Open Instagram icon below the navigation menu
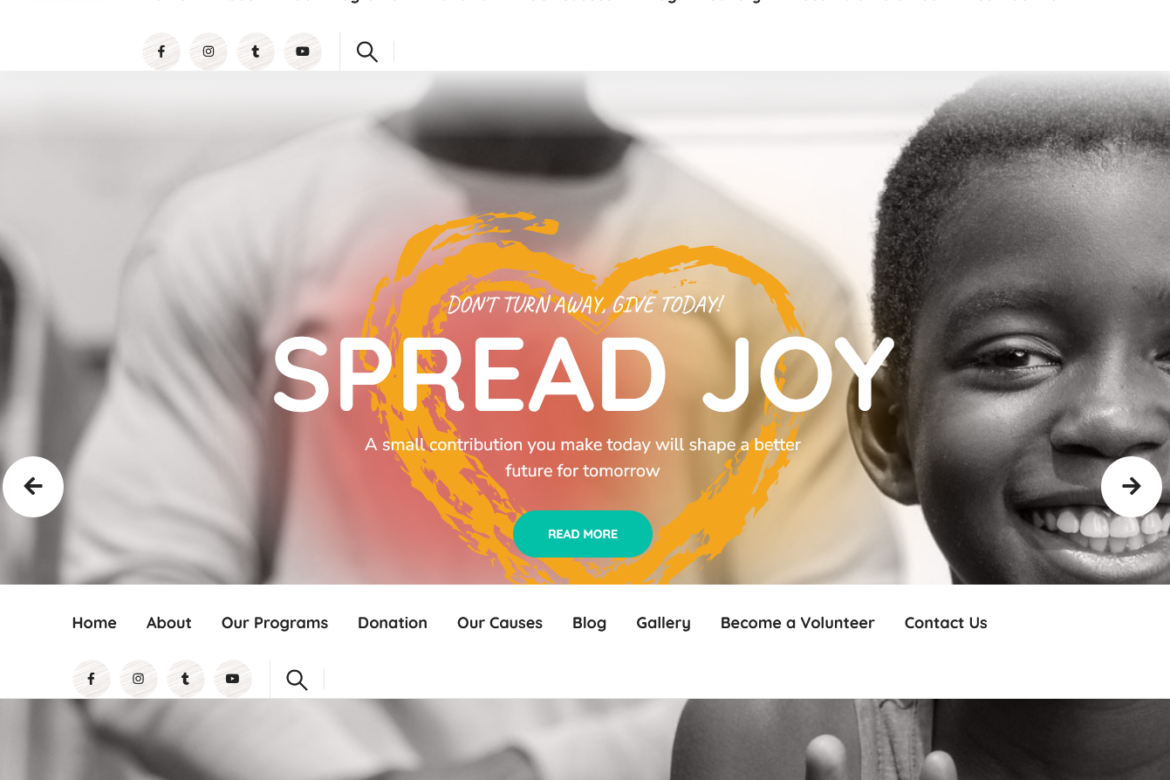 [x=138, y=678]
